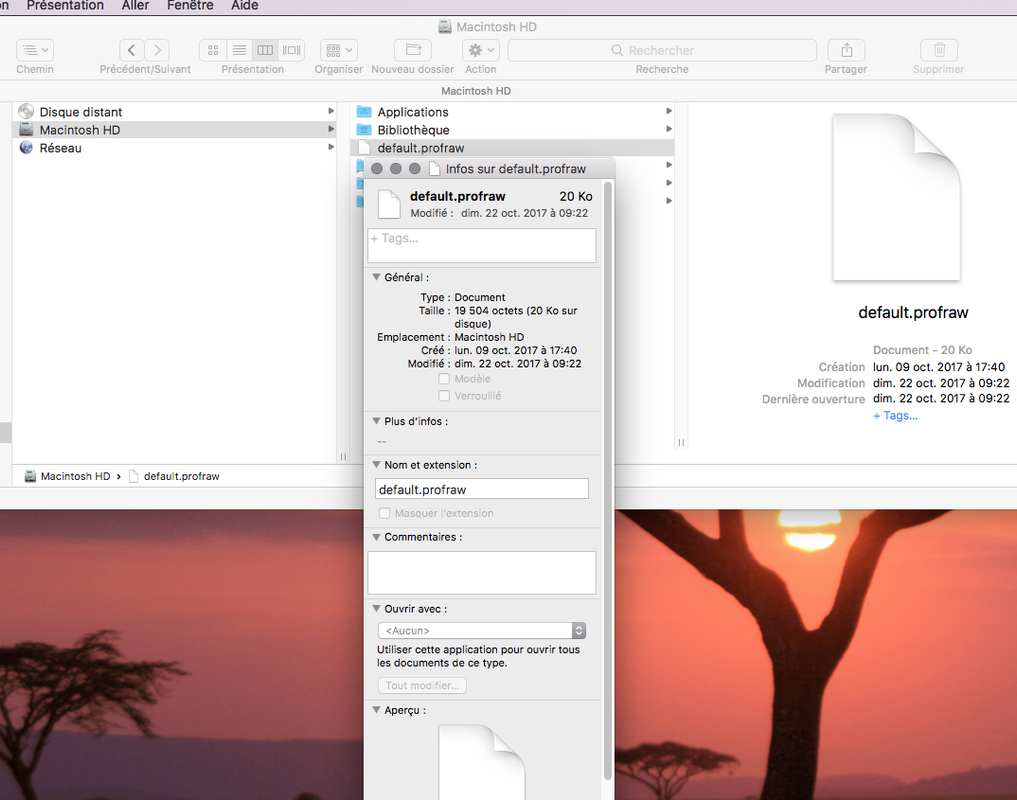1017x800 pixels.
Task: Click the Réseau globe icon
Action: (x=26, y=147)
